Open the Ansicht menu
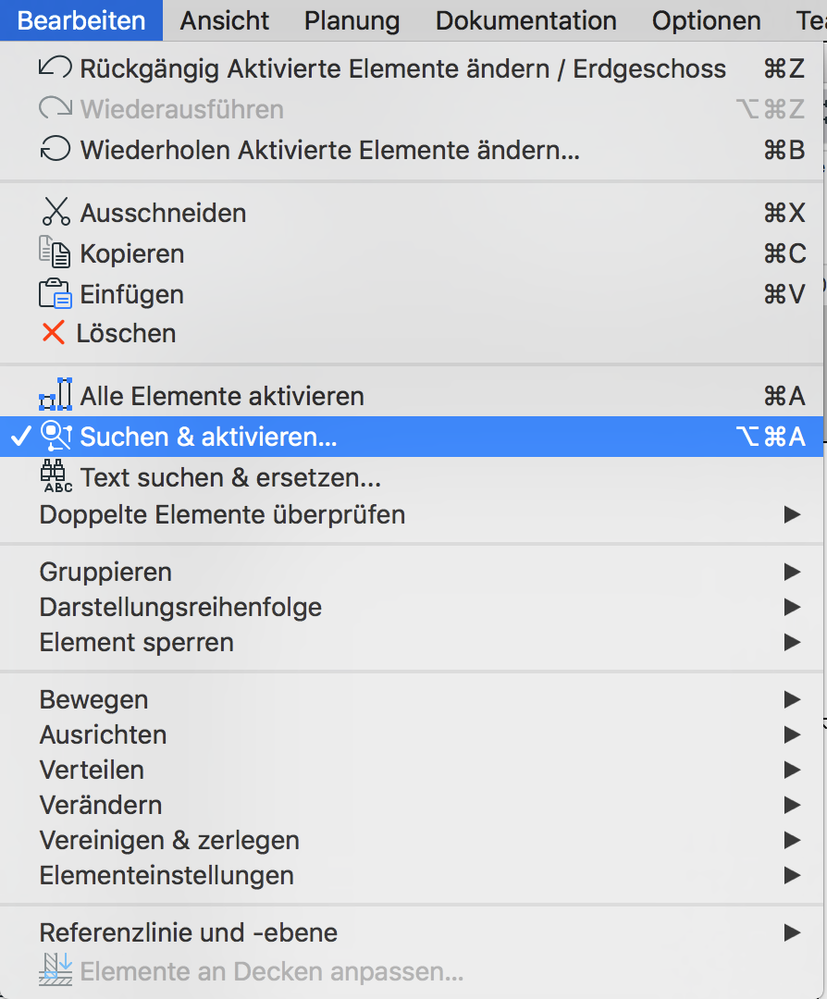 click(225, 20)
